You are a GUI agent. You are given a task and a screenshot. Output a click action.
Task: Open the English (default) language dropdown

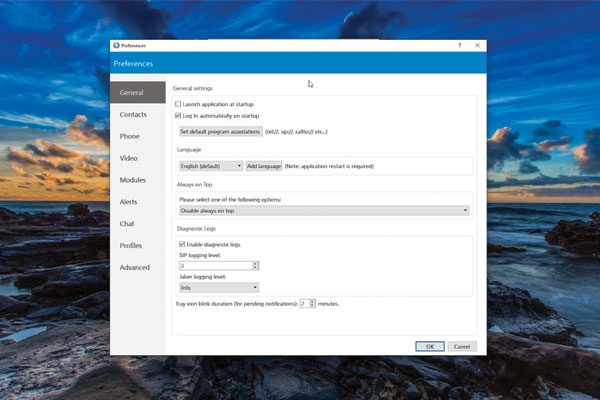(211, 166)
